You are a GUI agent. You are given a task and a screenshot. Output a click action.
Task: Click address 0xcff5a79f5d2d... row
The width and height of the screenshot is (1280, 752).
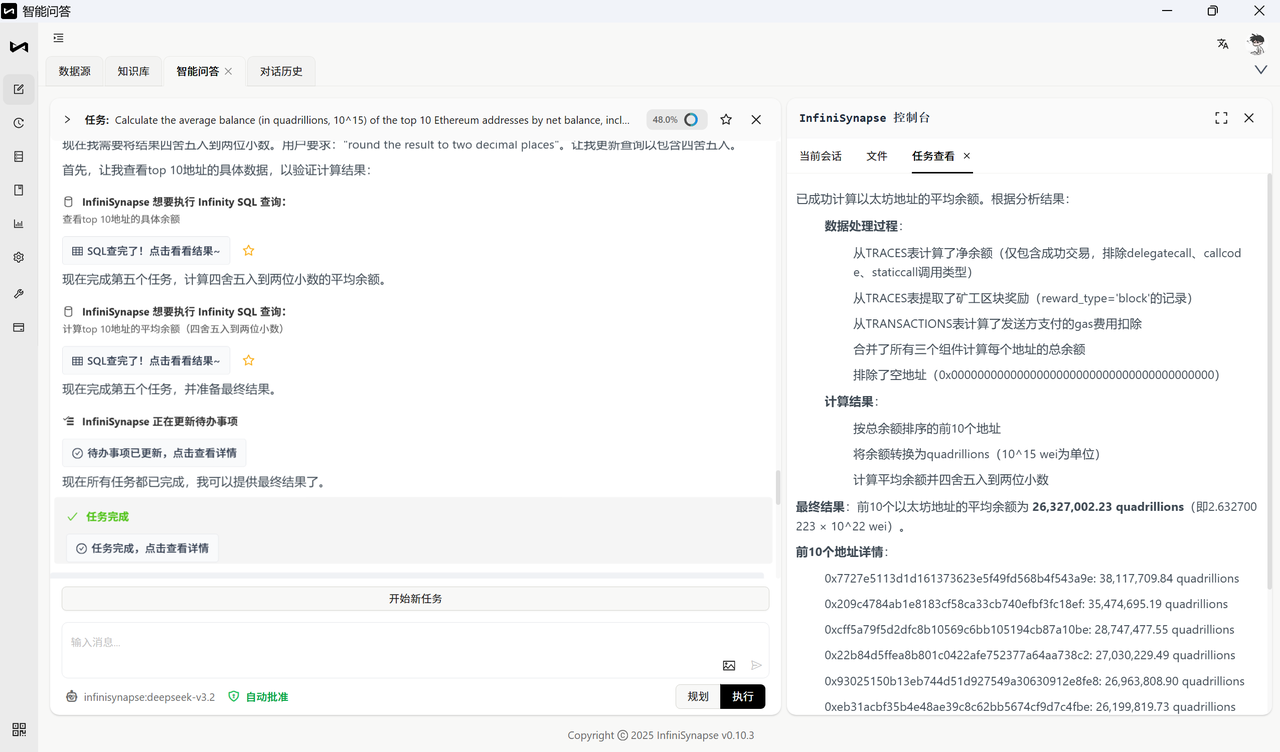(x=1029, y=630)
